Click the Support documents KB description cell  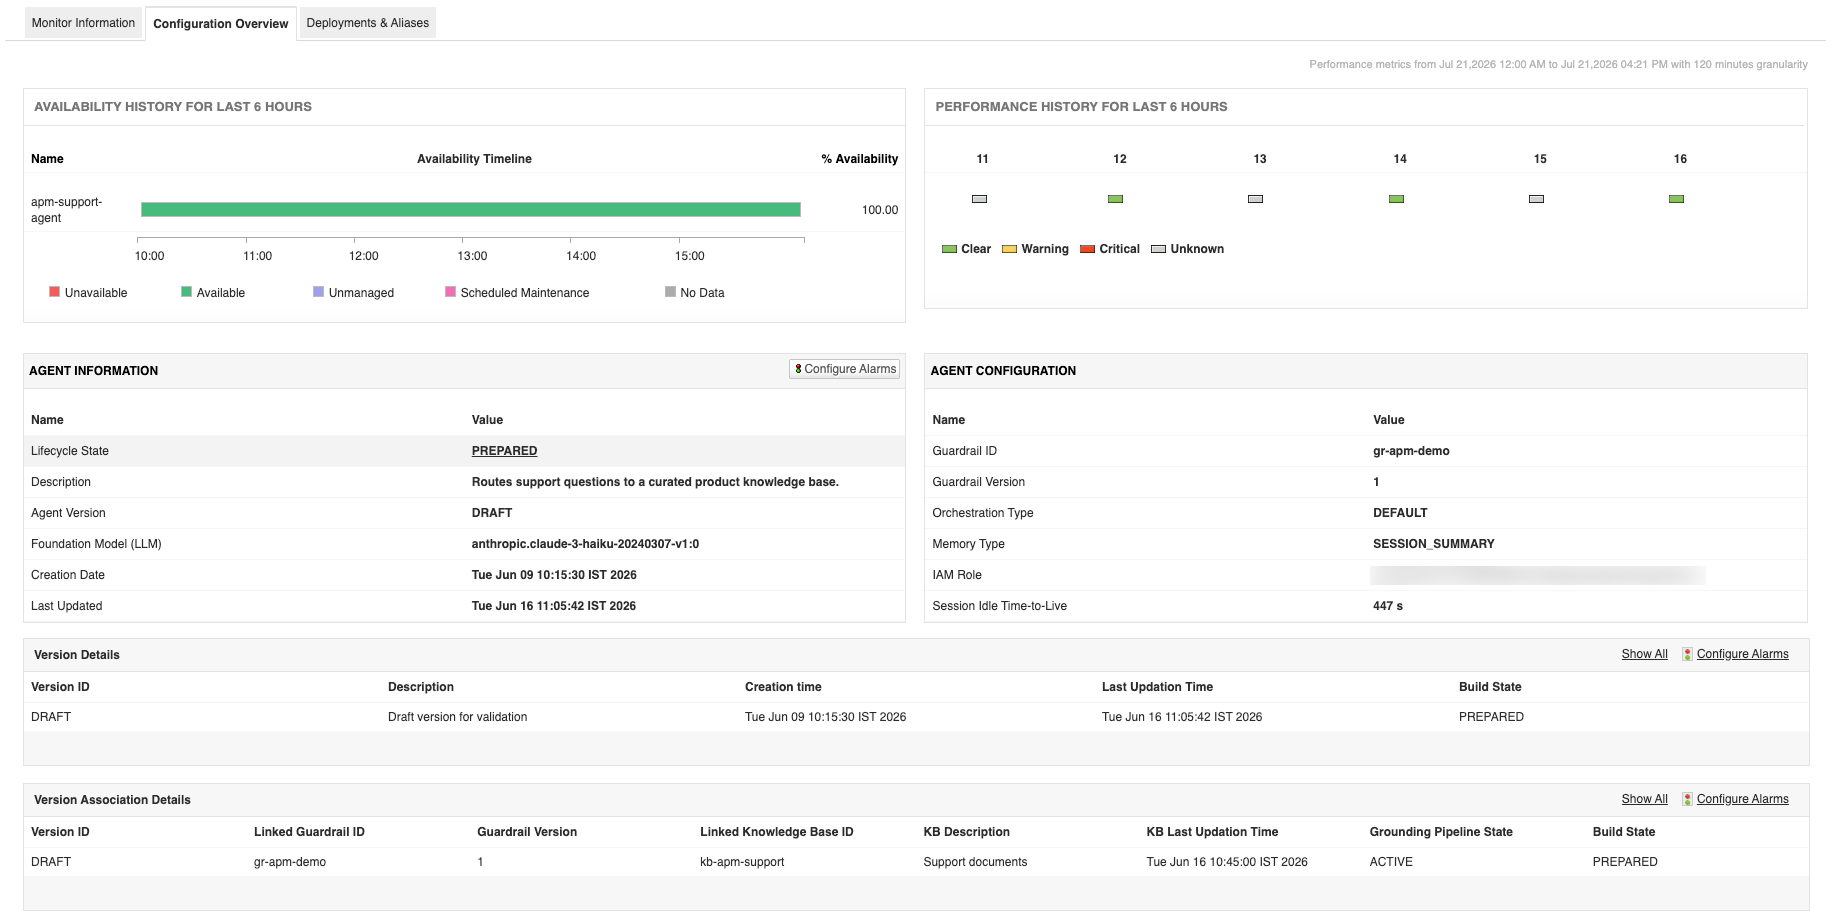[x=975, y=862]
